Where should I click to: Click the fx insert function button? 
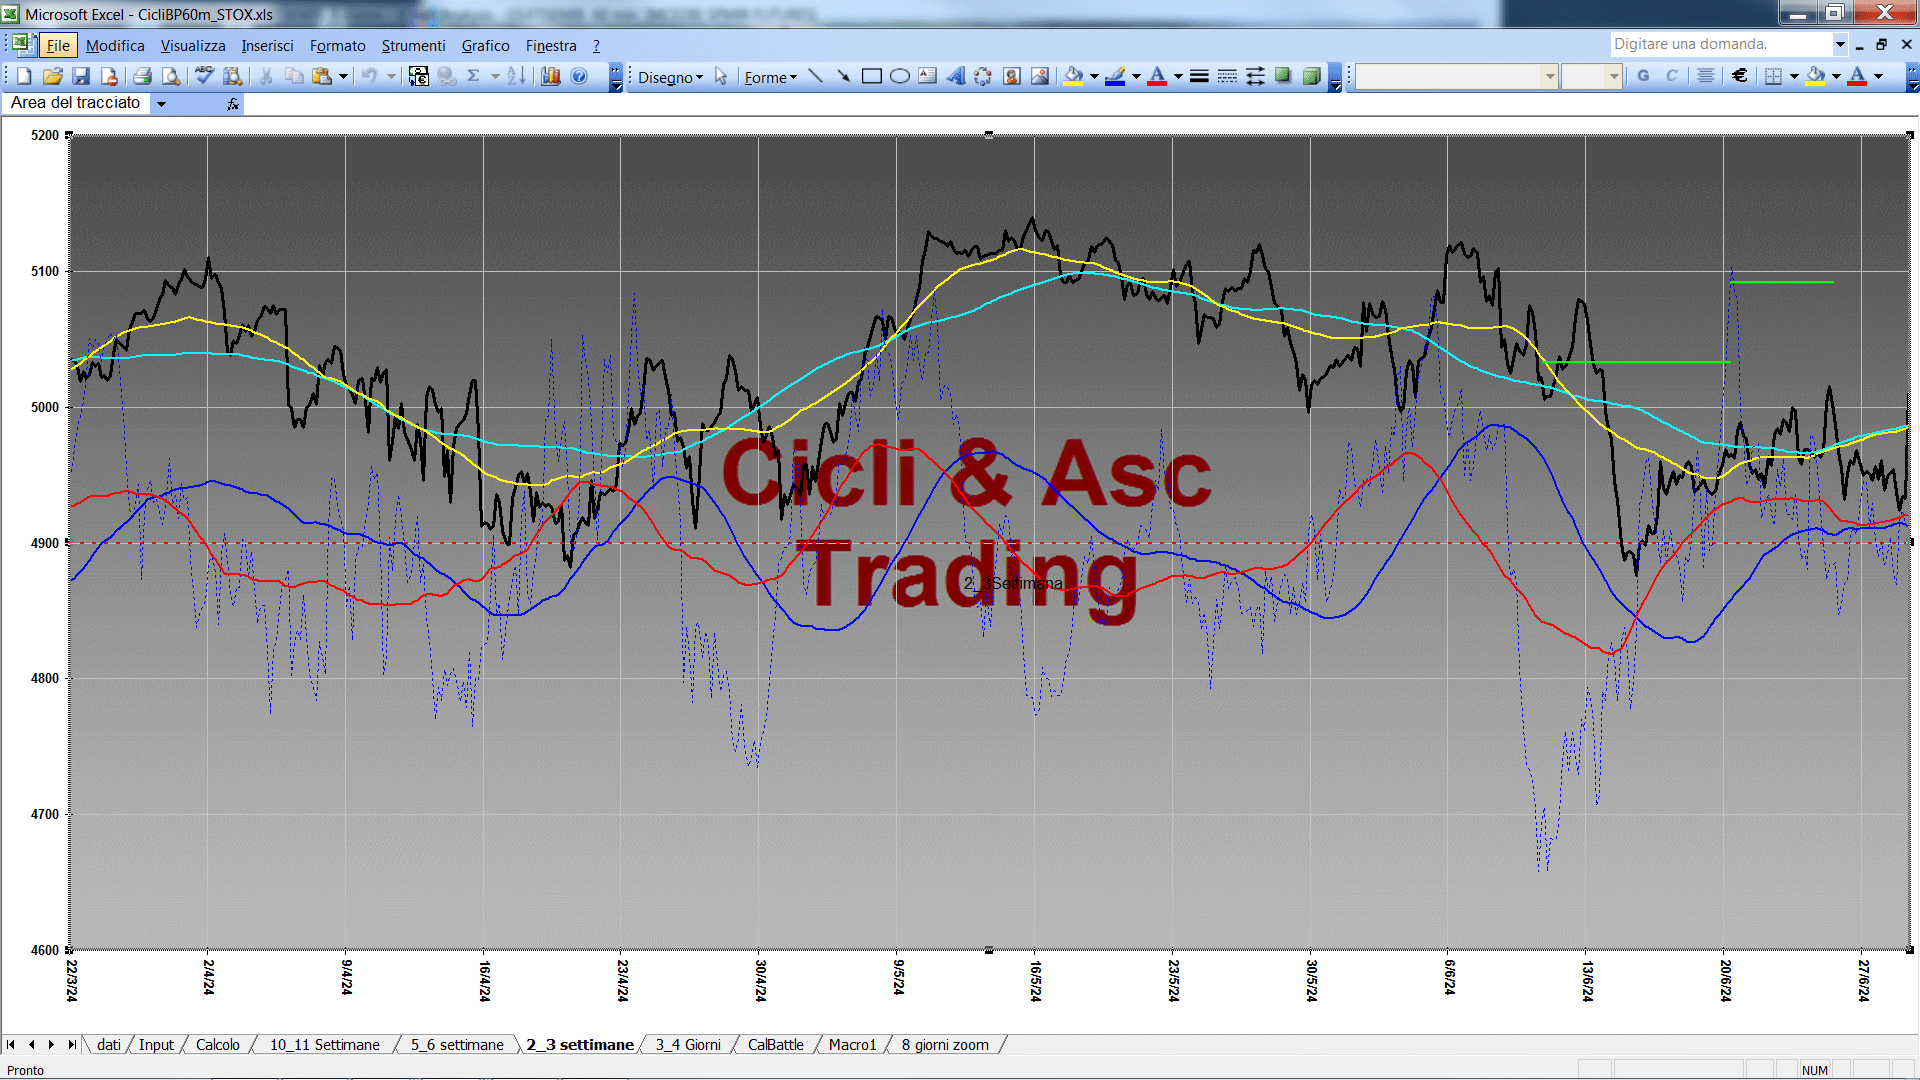233,104
